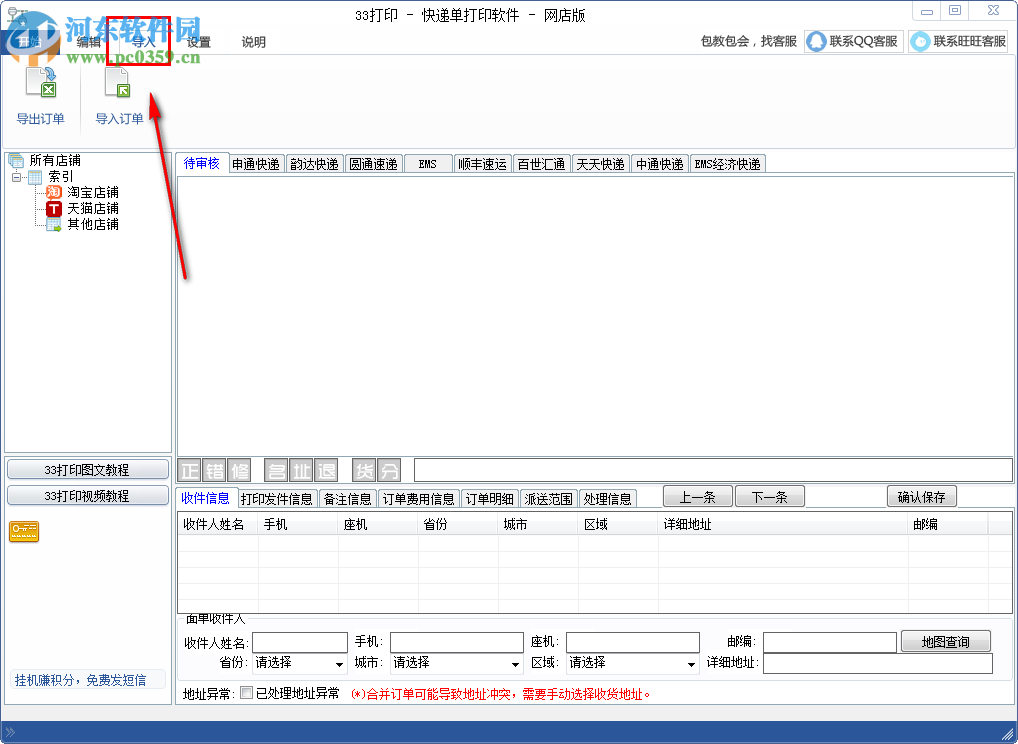Click the 货 filter icon
1018x744 pixels.
pyautogui.click(x=366, y=470)
